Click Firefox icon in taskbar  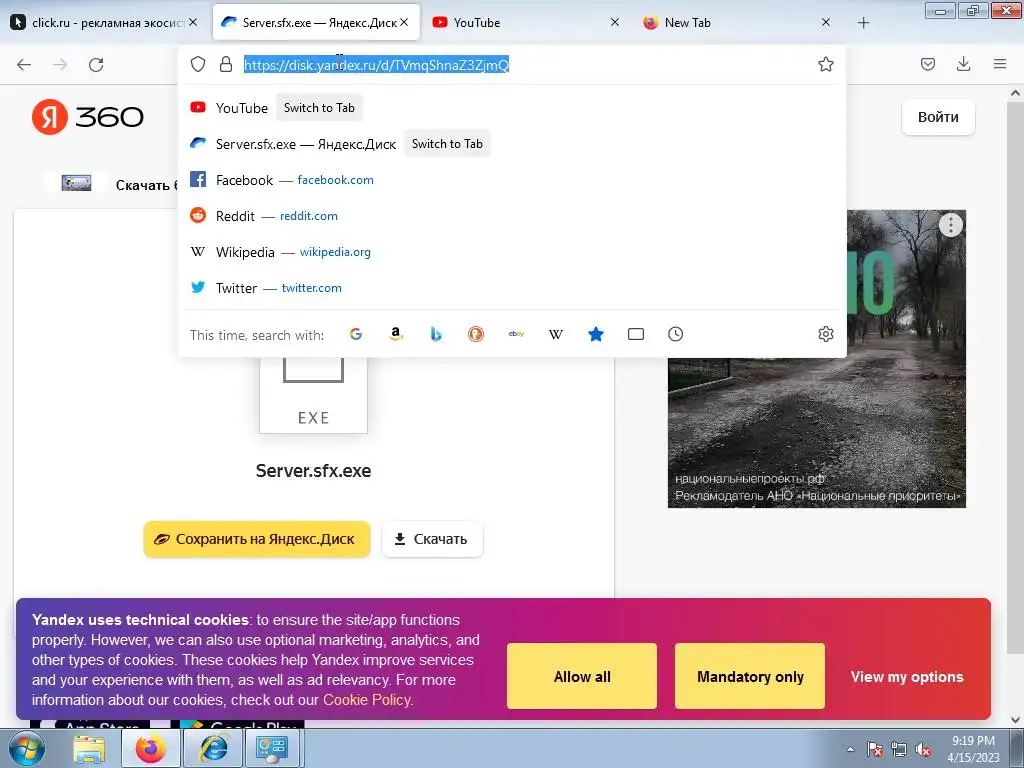[151, 748]
